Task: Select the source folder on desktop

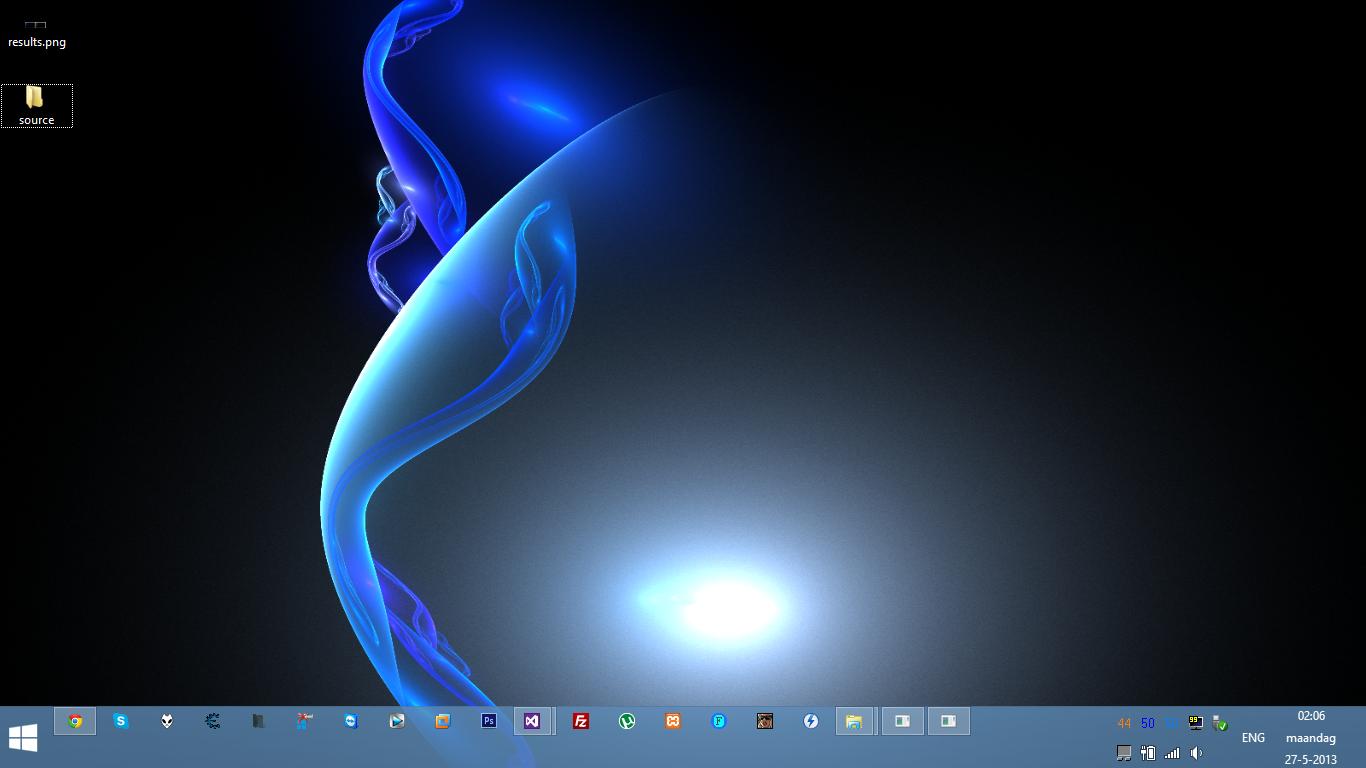Action: point(36,106)
